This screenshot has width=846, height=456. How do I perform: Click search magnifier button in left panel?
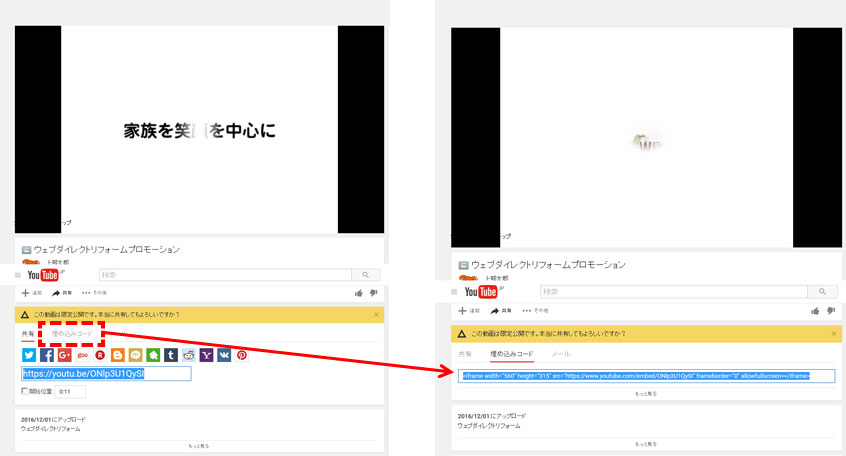[x=366, y=275]
